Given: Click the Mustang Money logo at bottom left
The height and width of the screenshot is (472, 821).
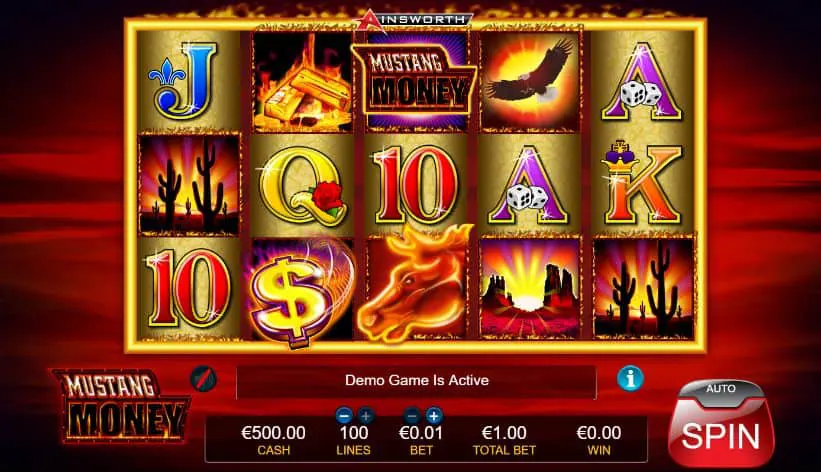Looking at the screenshot, I should coord(121,407).
